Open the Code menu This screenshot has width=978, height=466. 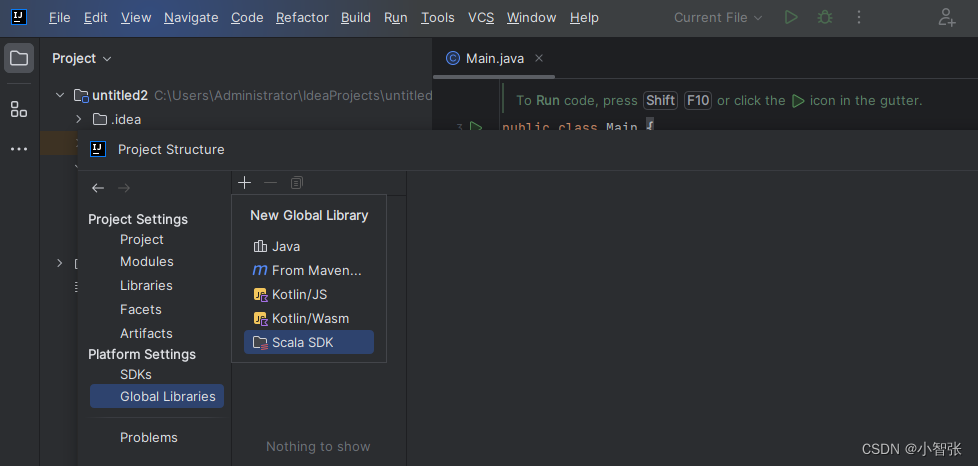[247, 17]
